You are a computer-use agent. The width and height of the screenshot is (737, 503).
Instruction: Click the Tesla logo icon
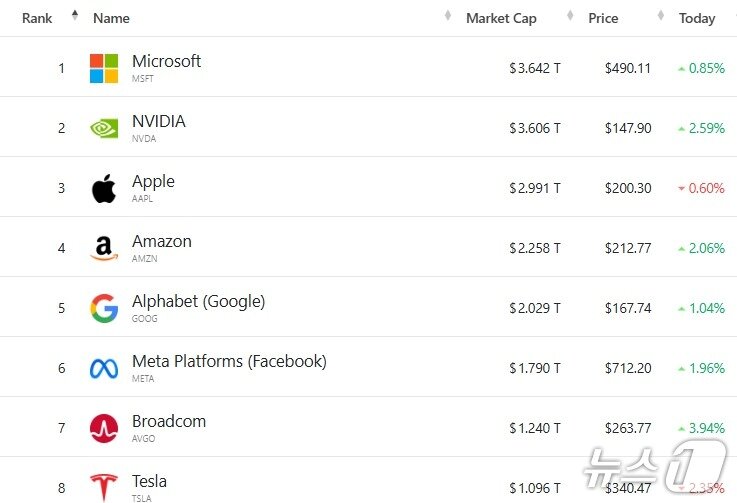[x=104, y=487]
